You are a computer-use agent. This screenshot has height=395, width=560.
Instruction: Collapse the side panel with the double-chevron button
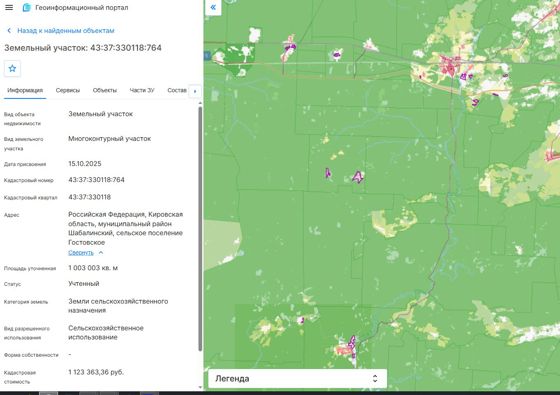tap(213, 7)
